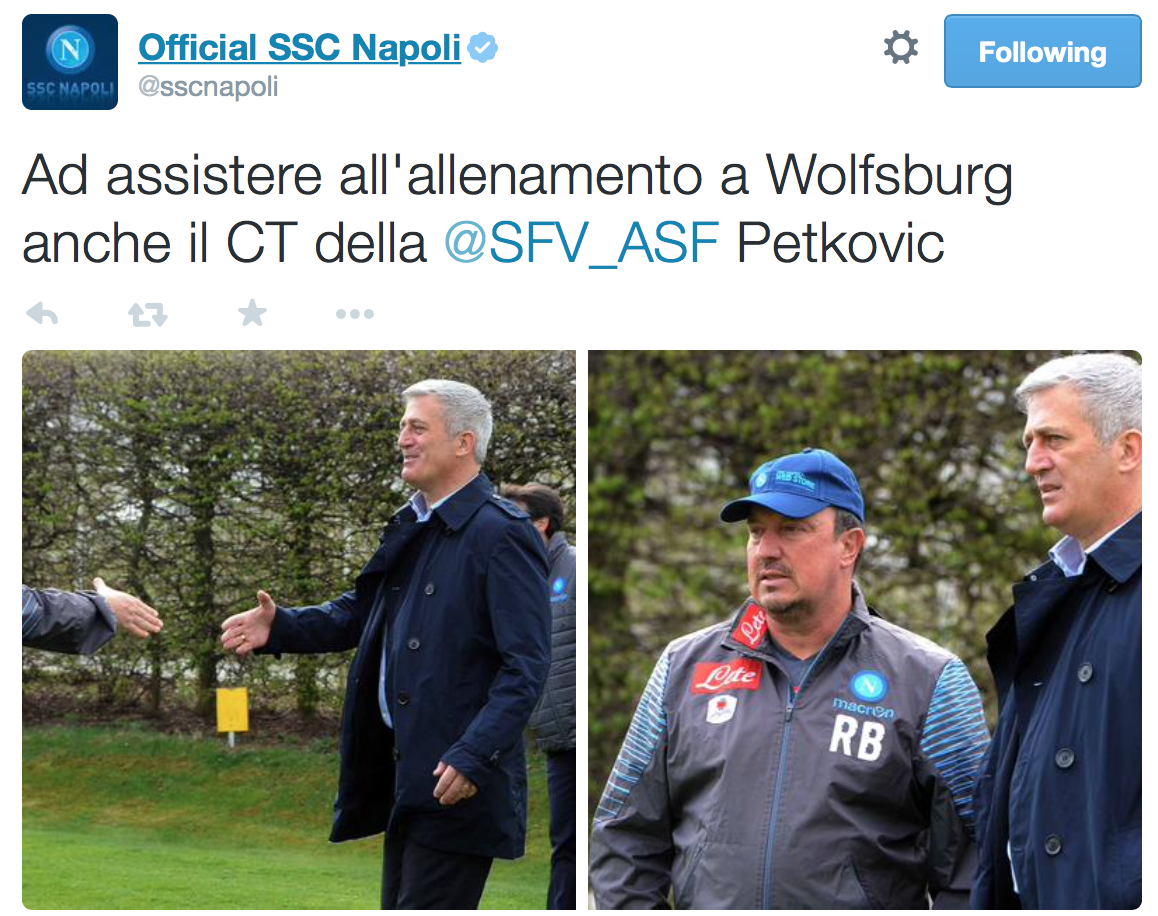Open the handshake photo on the left
The width and height of the screenshot is (1158, 916).
coord(299,629)
